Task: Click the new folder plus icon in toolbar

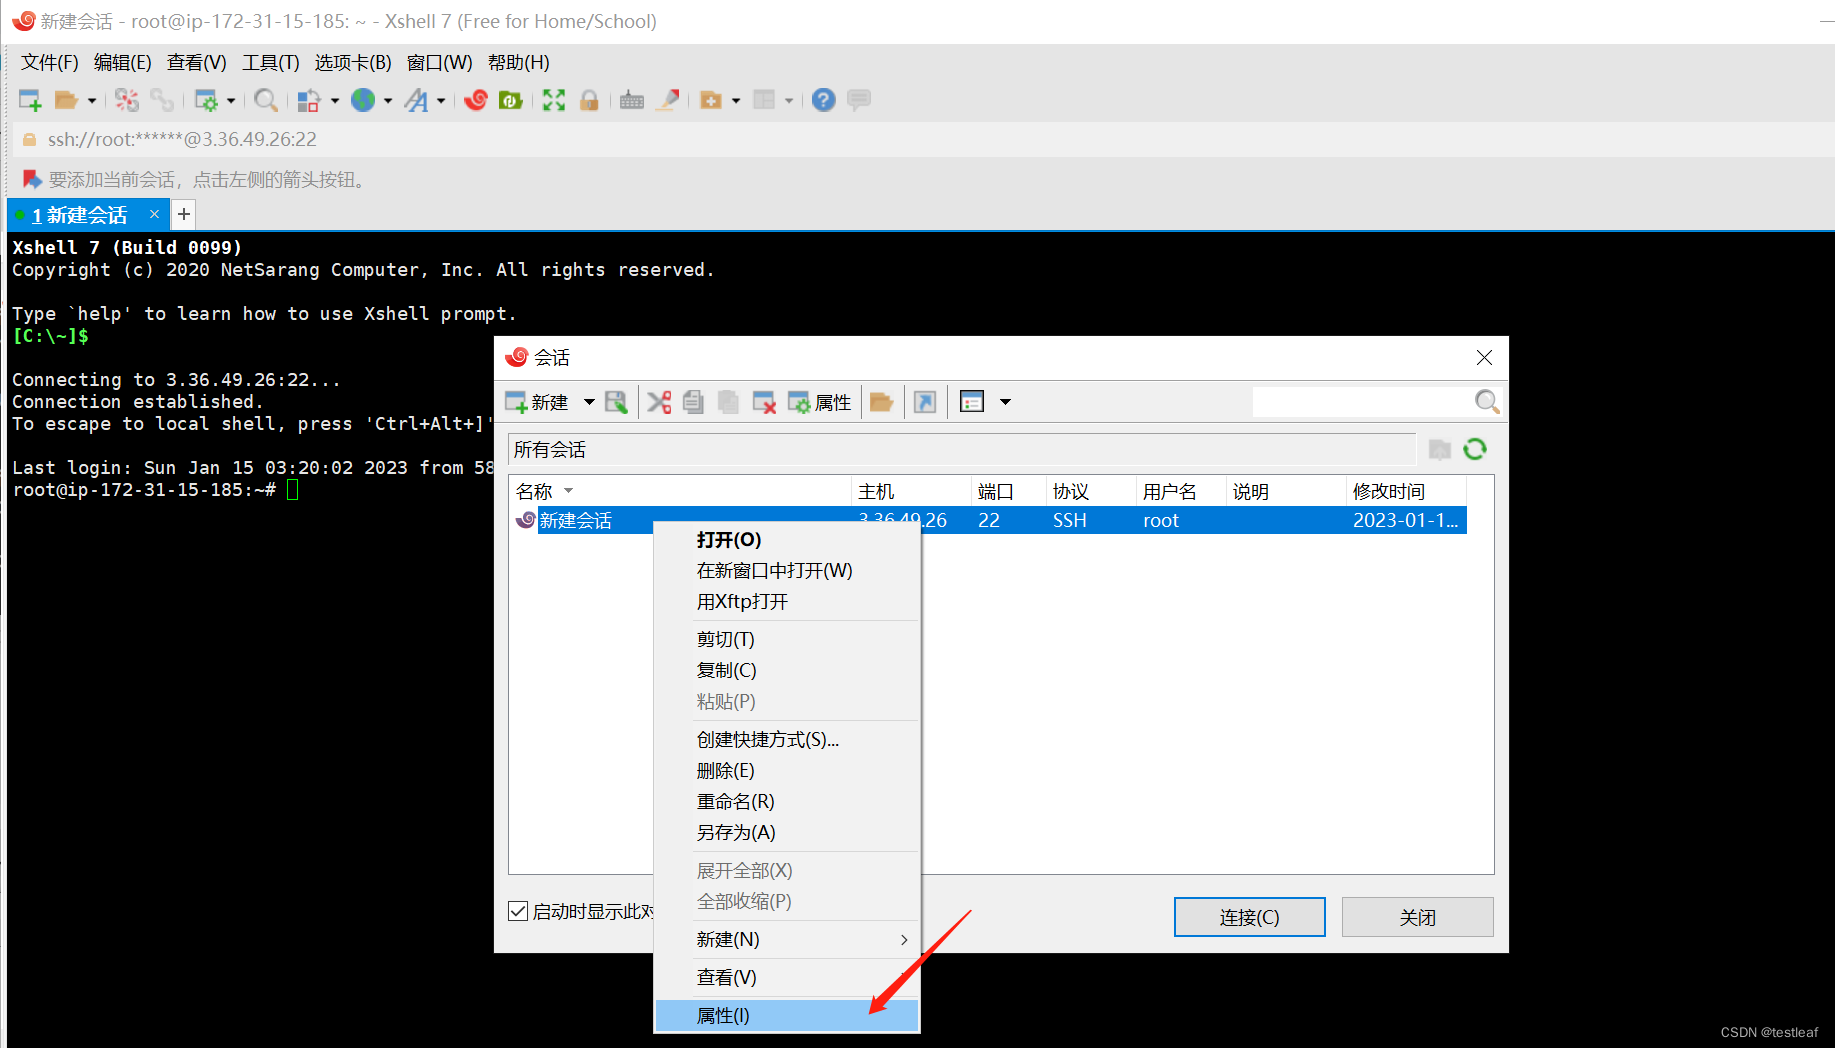Action: pyautogui.click(x=711, y=100)
